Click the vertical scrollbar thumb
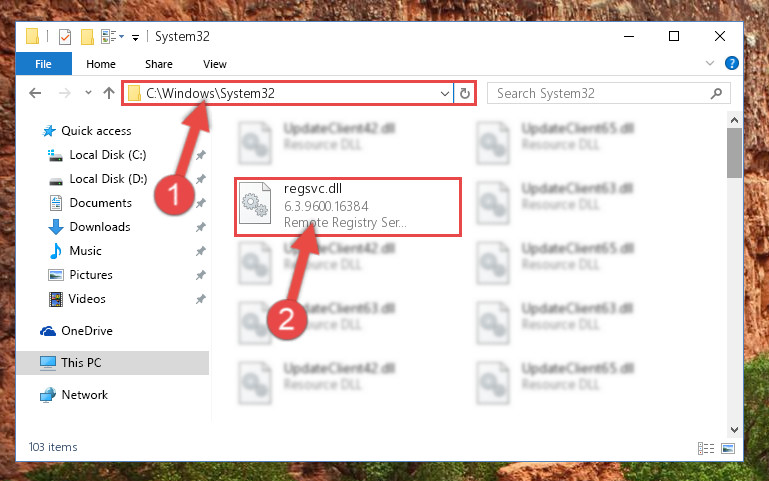Image resolution: width=769 pixels, height=481 pixels. [x=734, y=153]
